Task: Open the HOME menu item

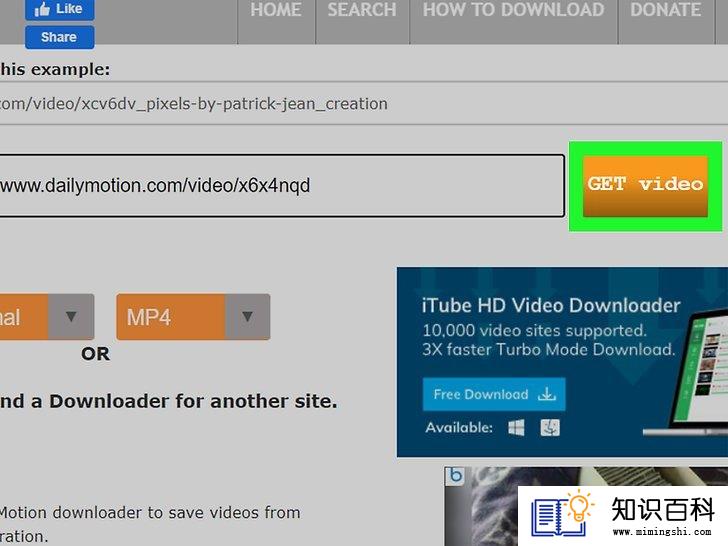Action: [x=276, y=10]
